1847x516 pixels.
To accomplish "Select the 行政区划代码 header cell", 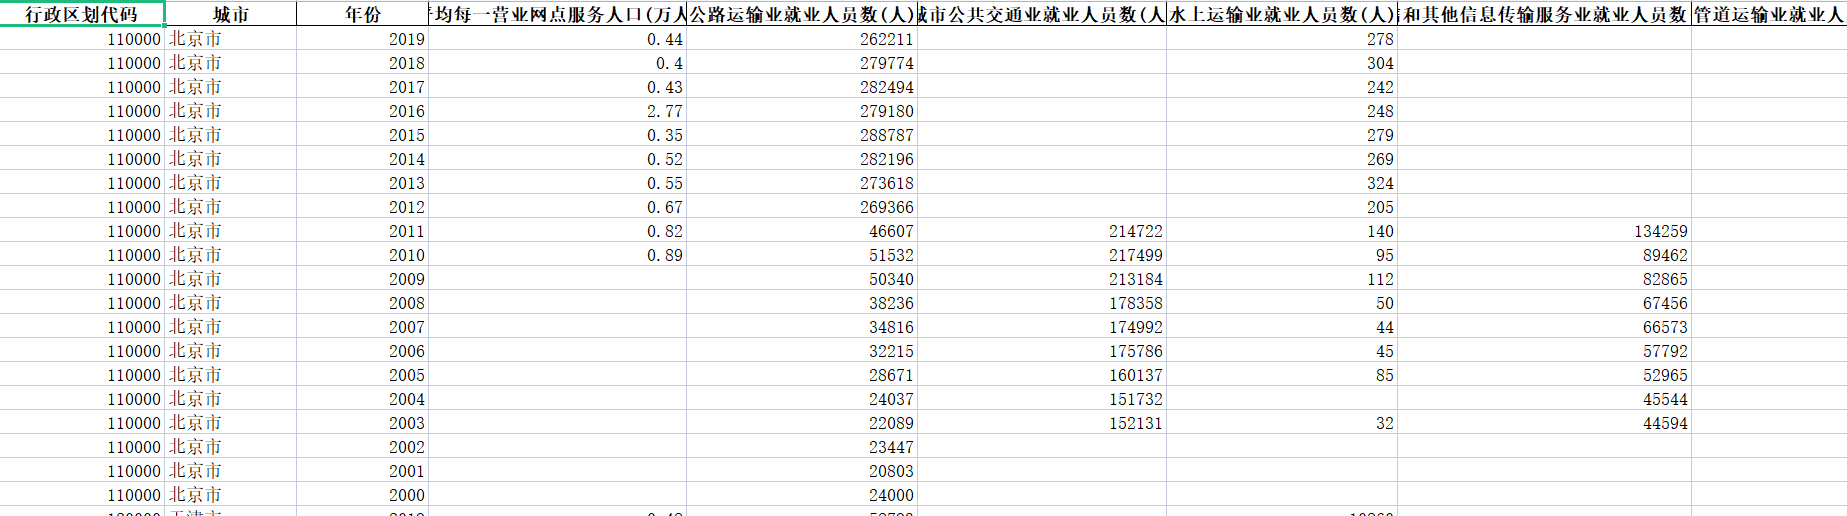I will (82, 14).
